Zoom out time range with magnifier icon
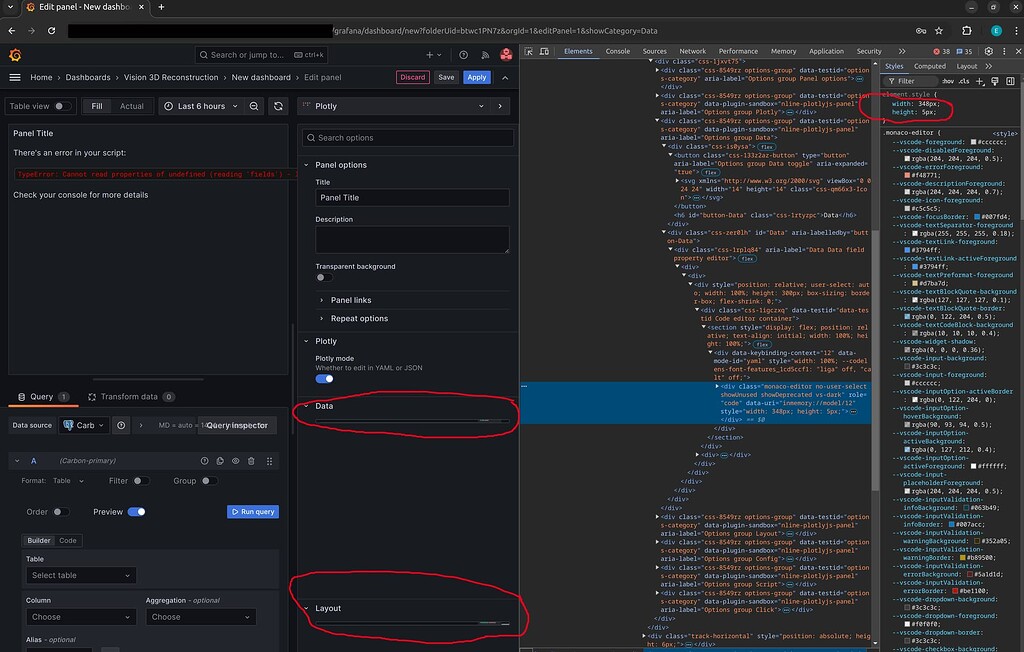Screen dimensions: 1024x652 click(253, 105)
